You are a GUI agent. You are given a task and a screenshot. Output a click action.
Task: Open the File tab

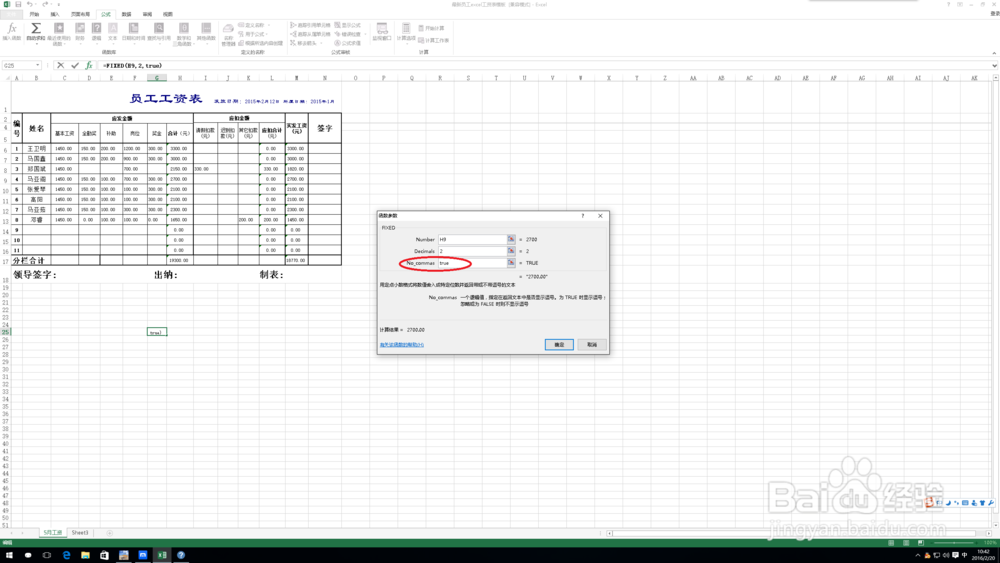coord(11,14)
